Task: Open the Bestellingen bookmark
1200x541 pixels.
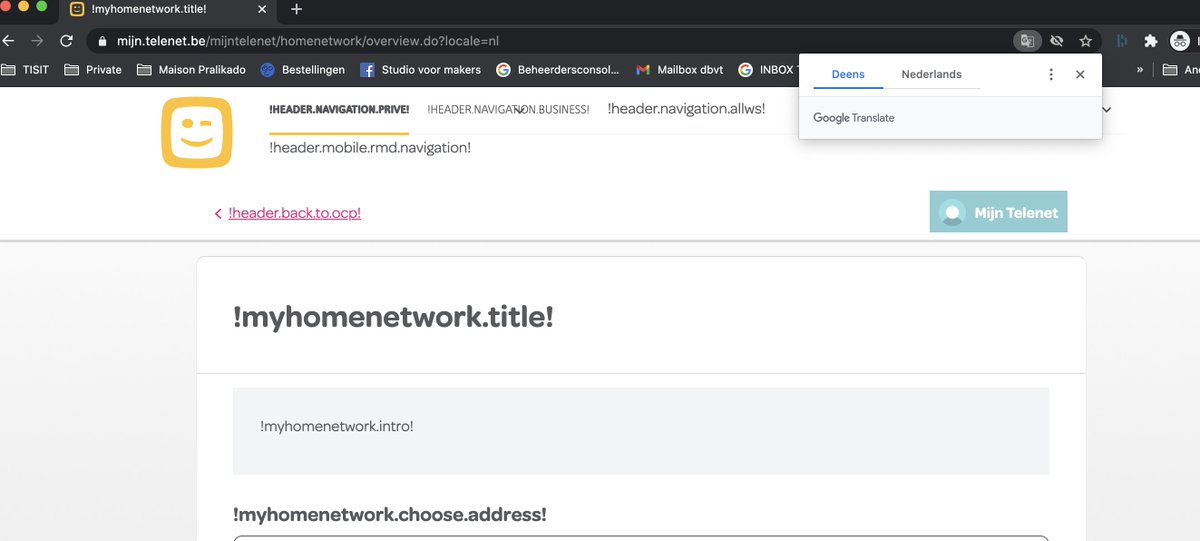Action: coord(302,70)
